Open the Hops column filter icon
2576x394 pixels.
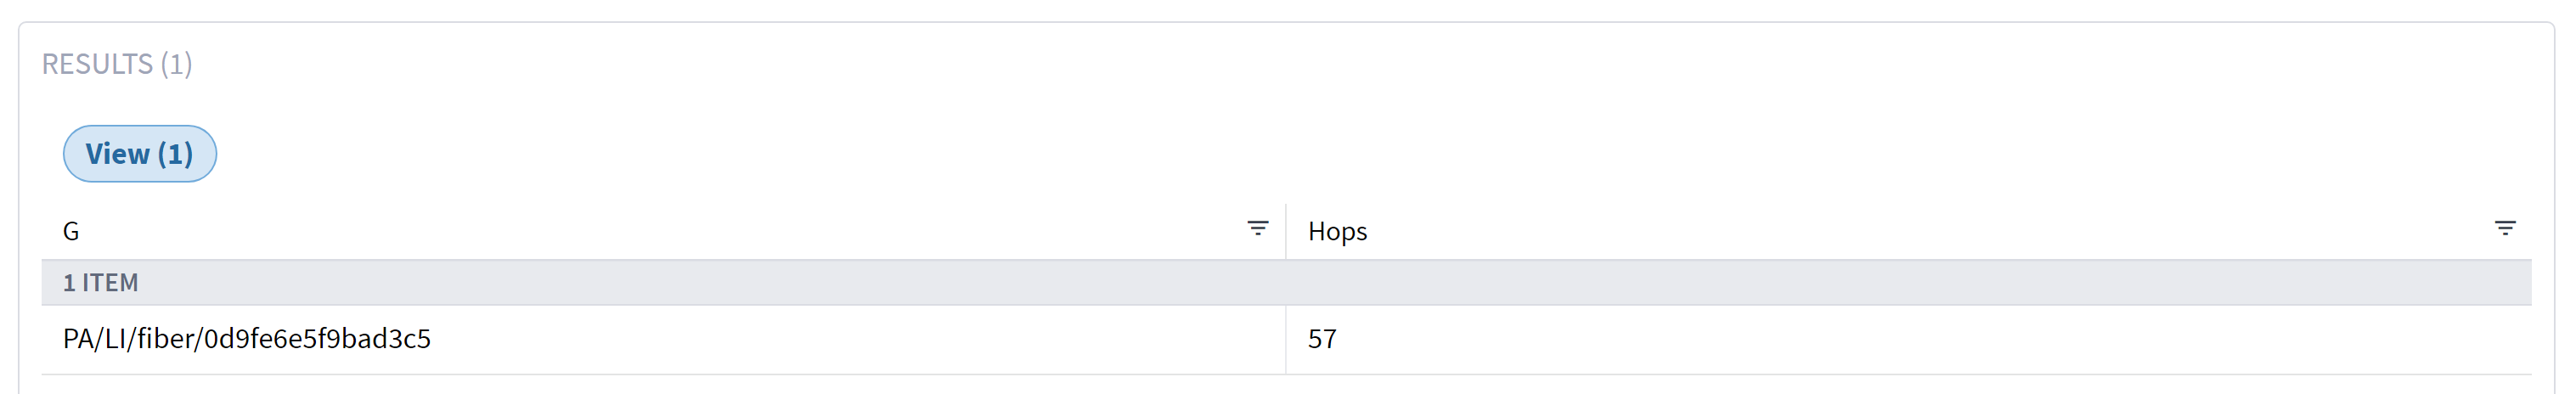(x=2504, y=229)
